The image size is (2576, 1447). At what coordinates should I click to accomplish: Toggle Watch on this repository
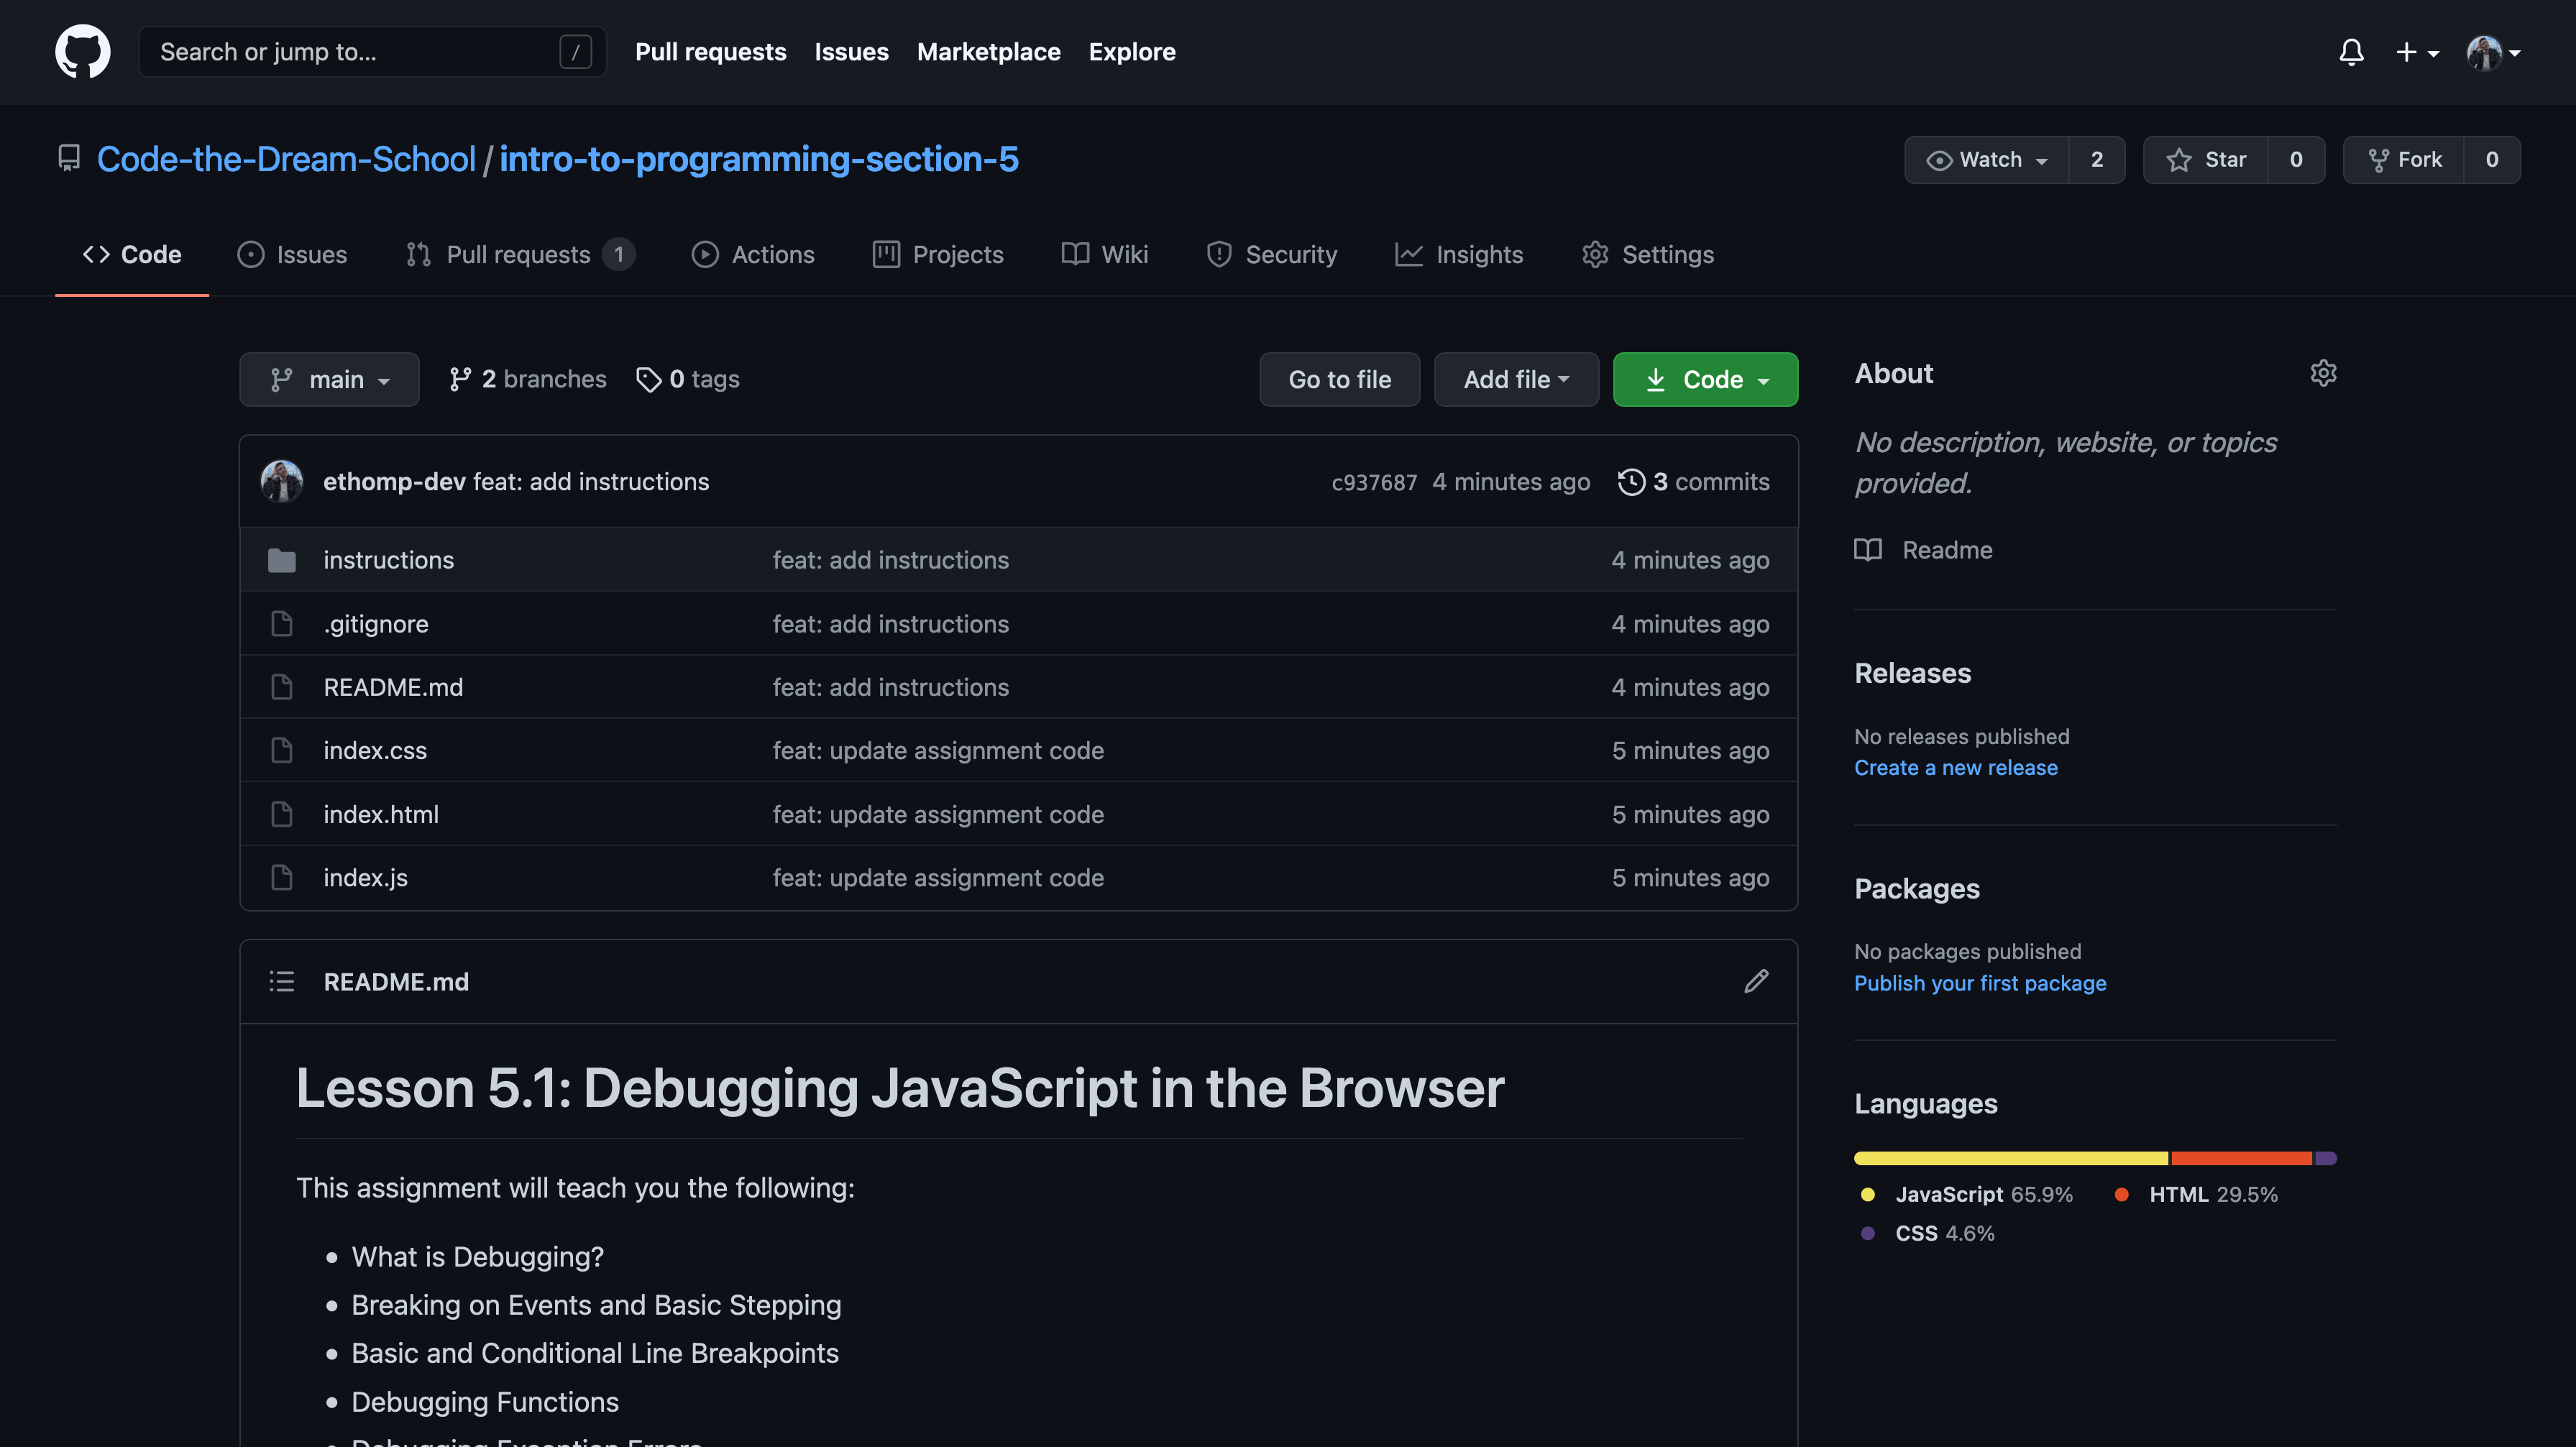point(1987,160)
